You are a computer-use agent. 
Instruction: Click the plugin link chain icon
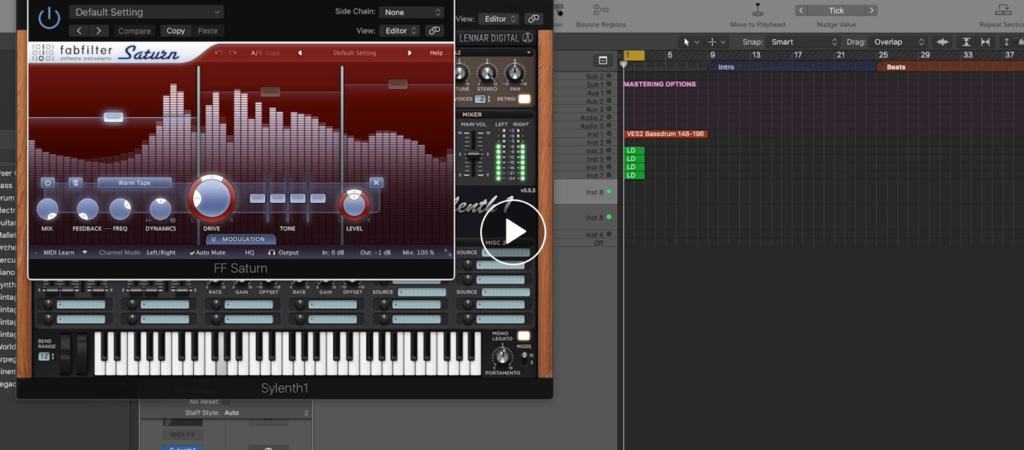point(434,31)
